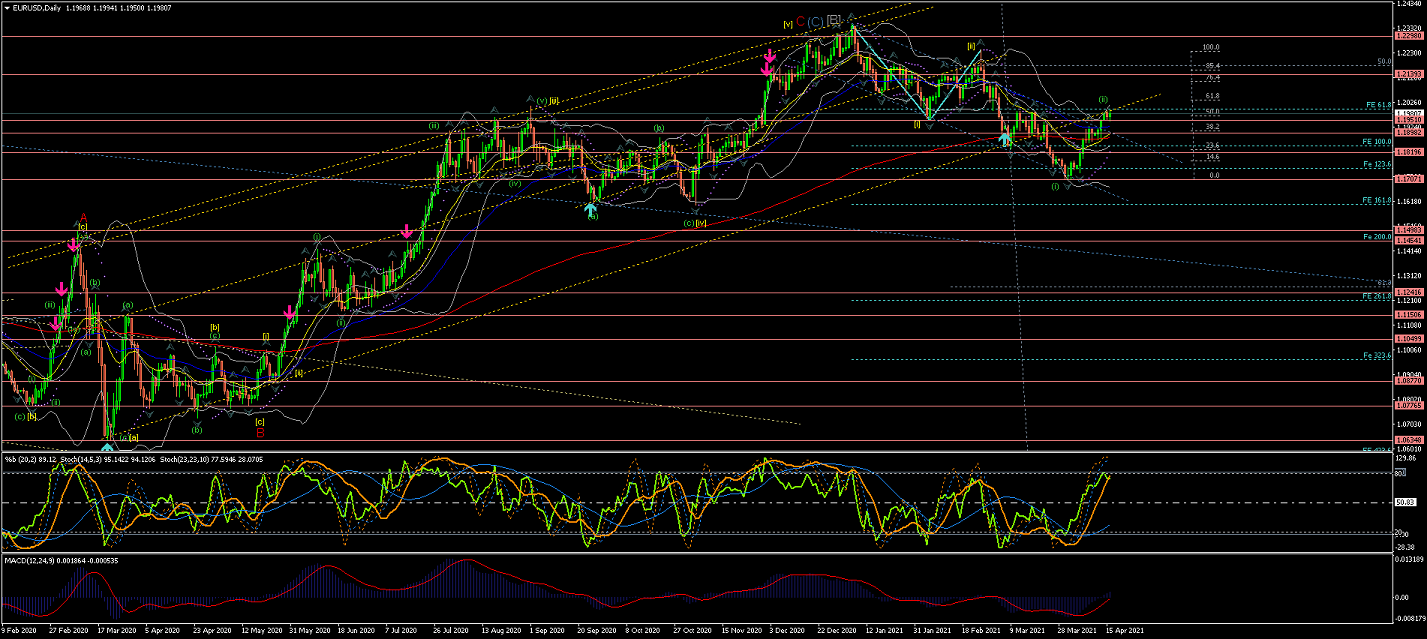Select the Fibonacci retracement 100.0 level label
Screen dimensions: 1427x639
pyautogui.click(x=1211, y=47)
